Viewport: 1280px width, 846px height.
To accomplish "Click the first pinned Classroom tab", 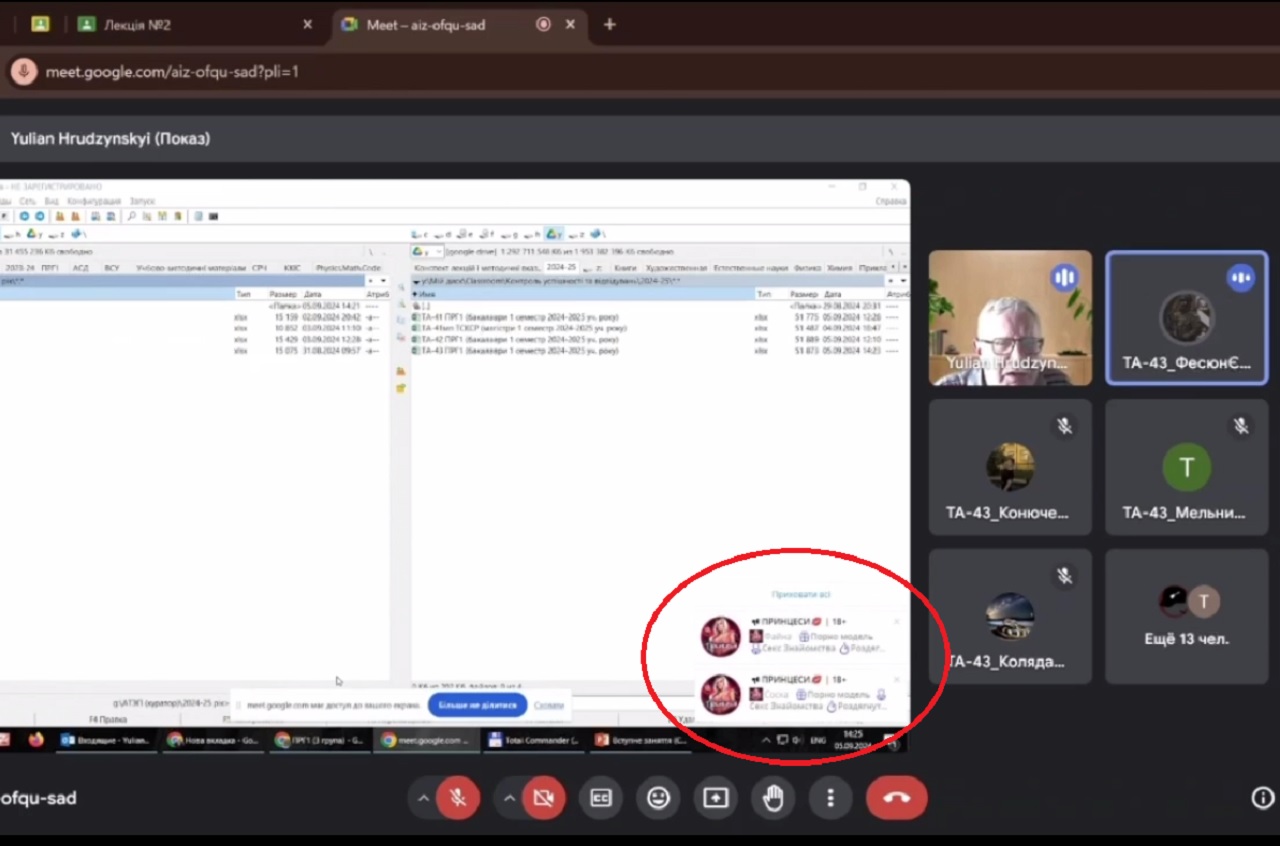I will 40,25.
